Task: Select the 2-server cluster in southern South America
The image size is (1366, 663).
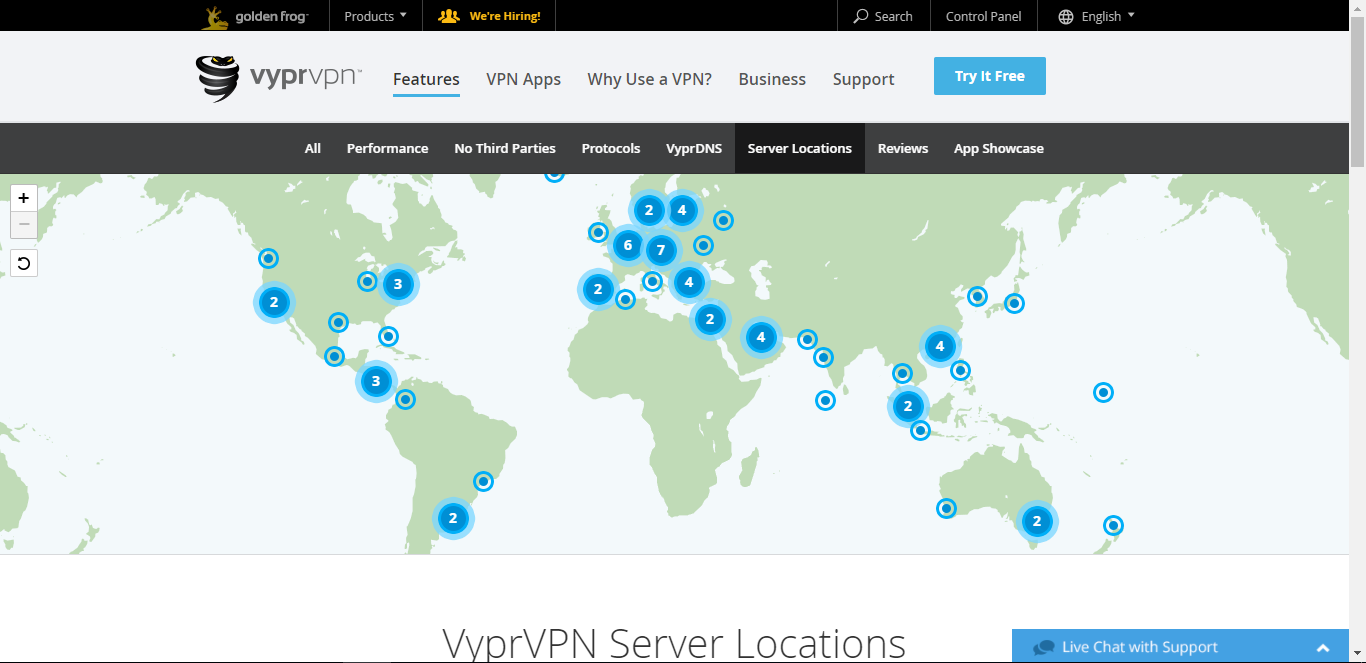Action: (x=453, y=518)
